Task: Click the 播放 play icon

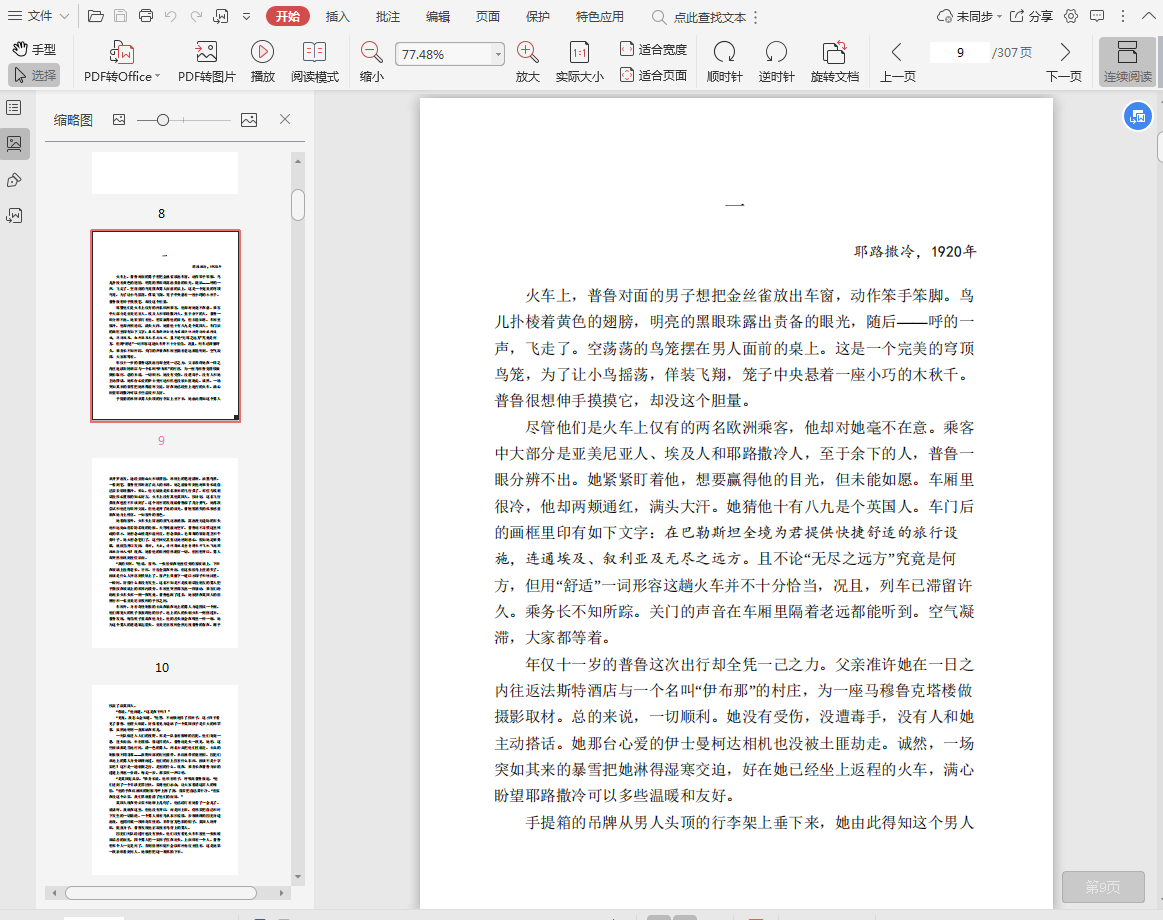Action: (262, 52)
